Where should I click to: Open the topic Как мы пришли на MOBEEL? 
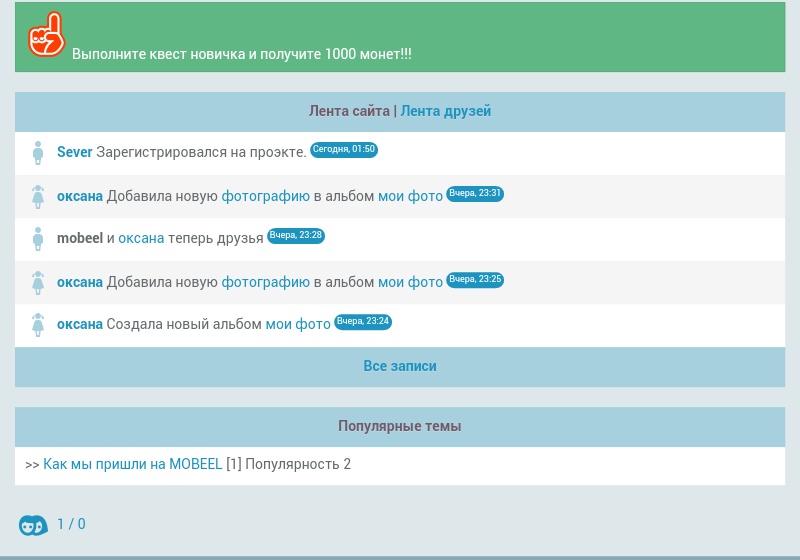click(132, 464)
